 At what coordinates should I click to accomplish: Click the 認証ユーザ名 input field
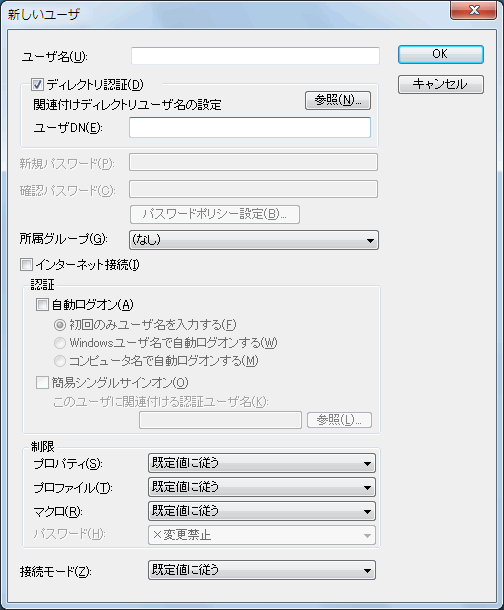coord(220,420)
